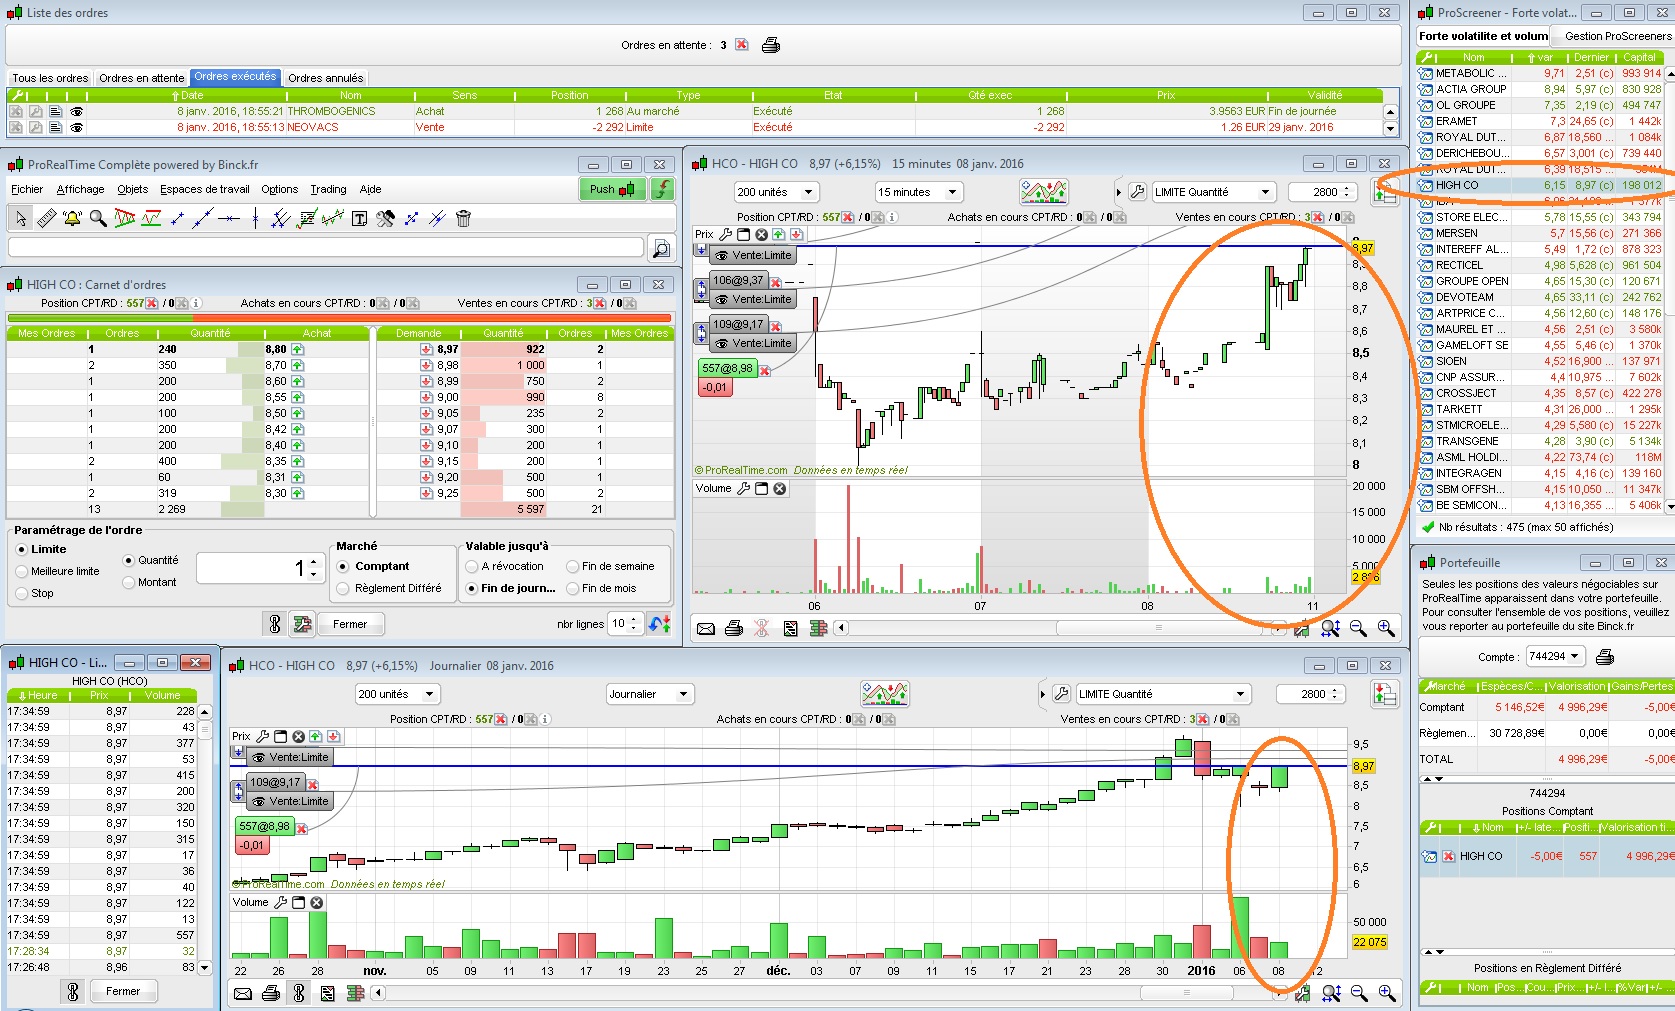Pick the ruler measurement tool
Screen dimensions: 1675x1011
point(46,218)
